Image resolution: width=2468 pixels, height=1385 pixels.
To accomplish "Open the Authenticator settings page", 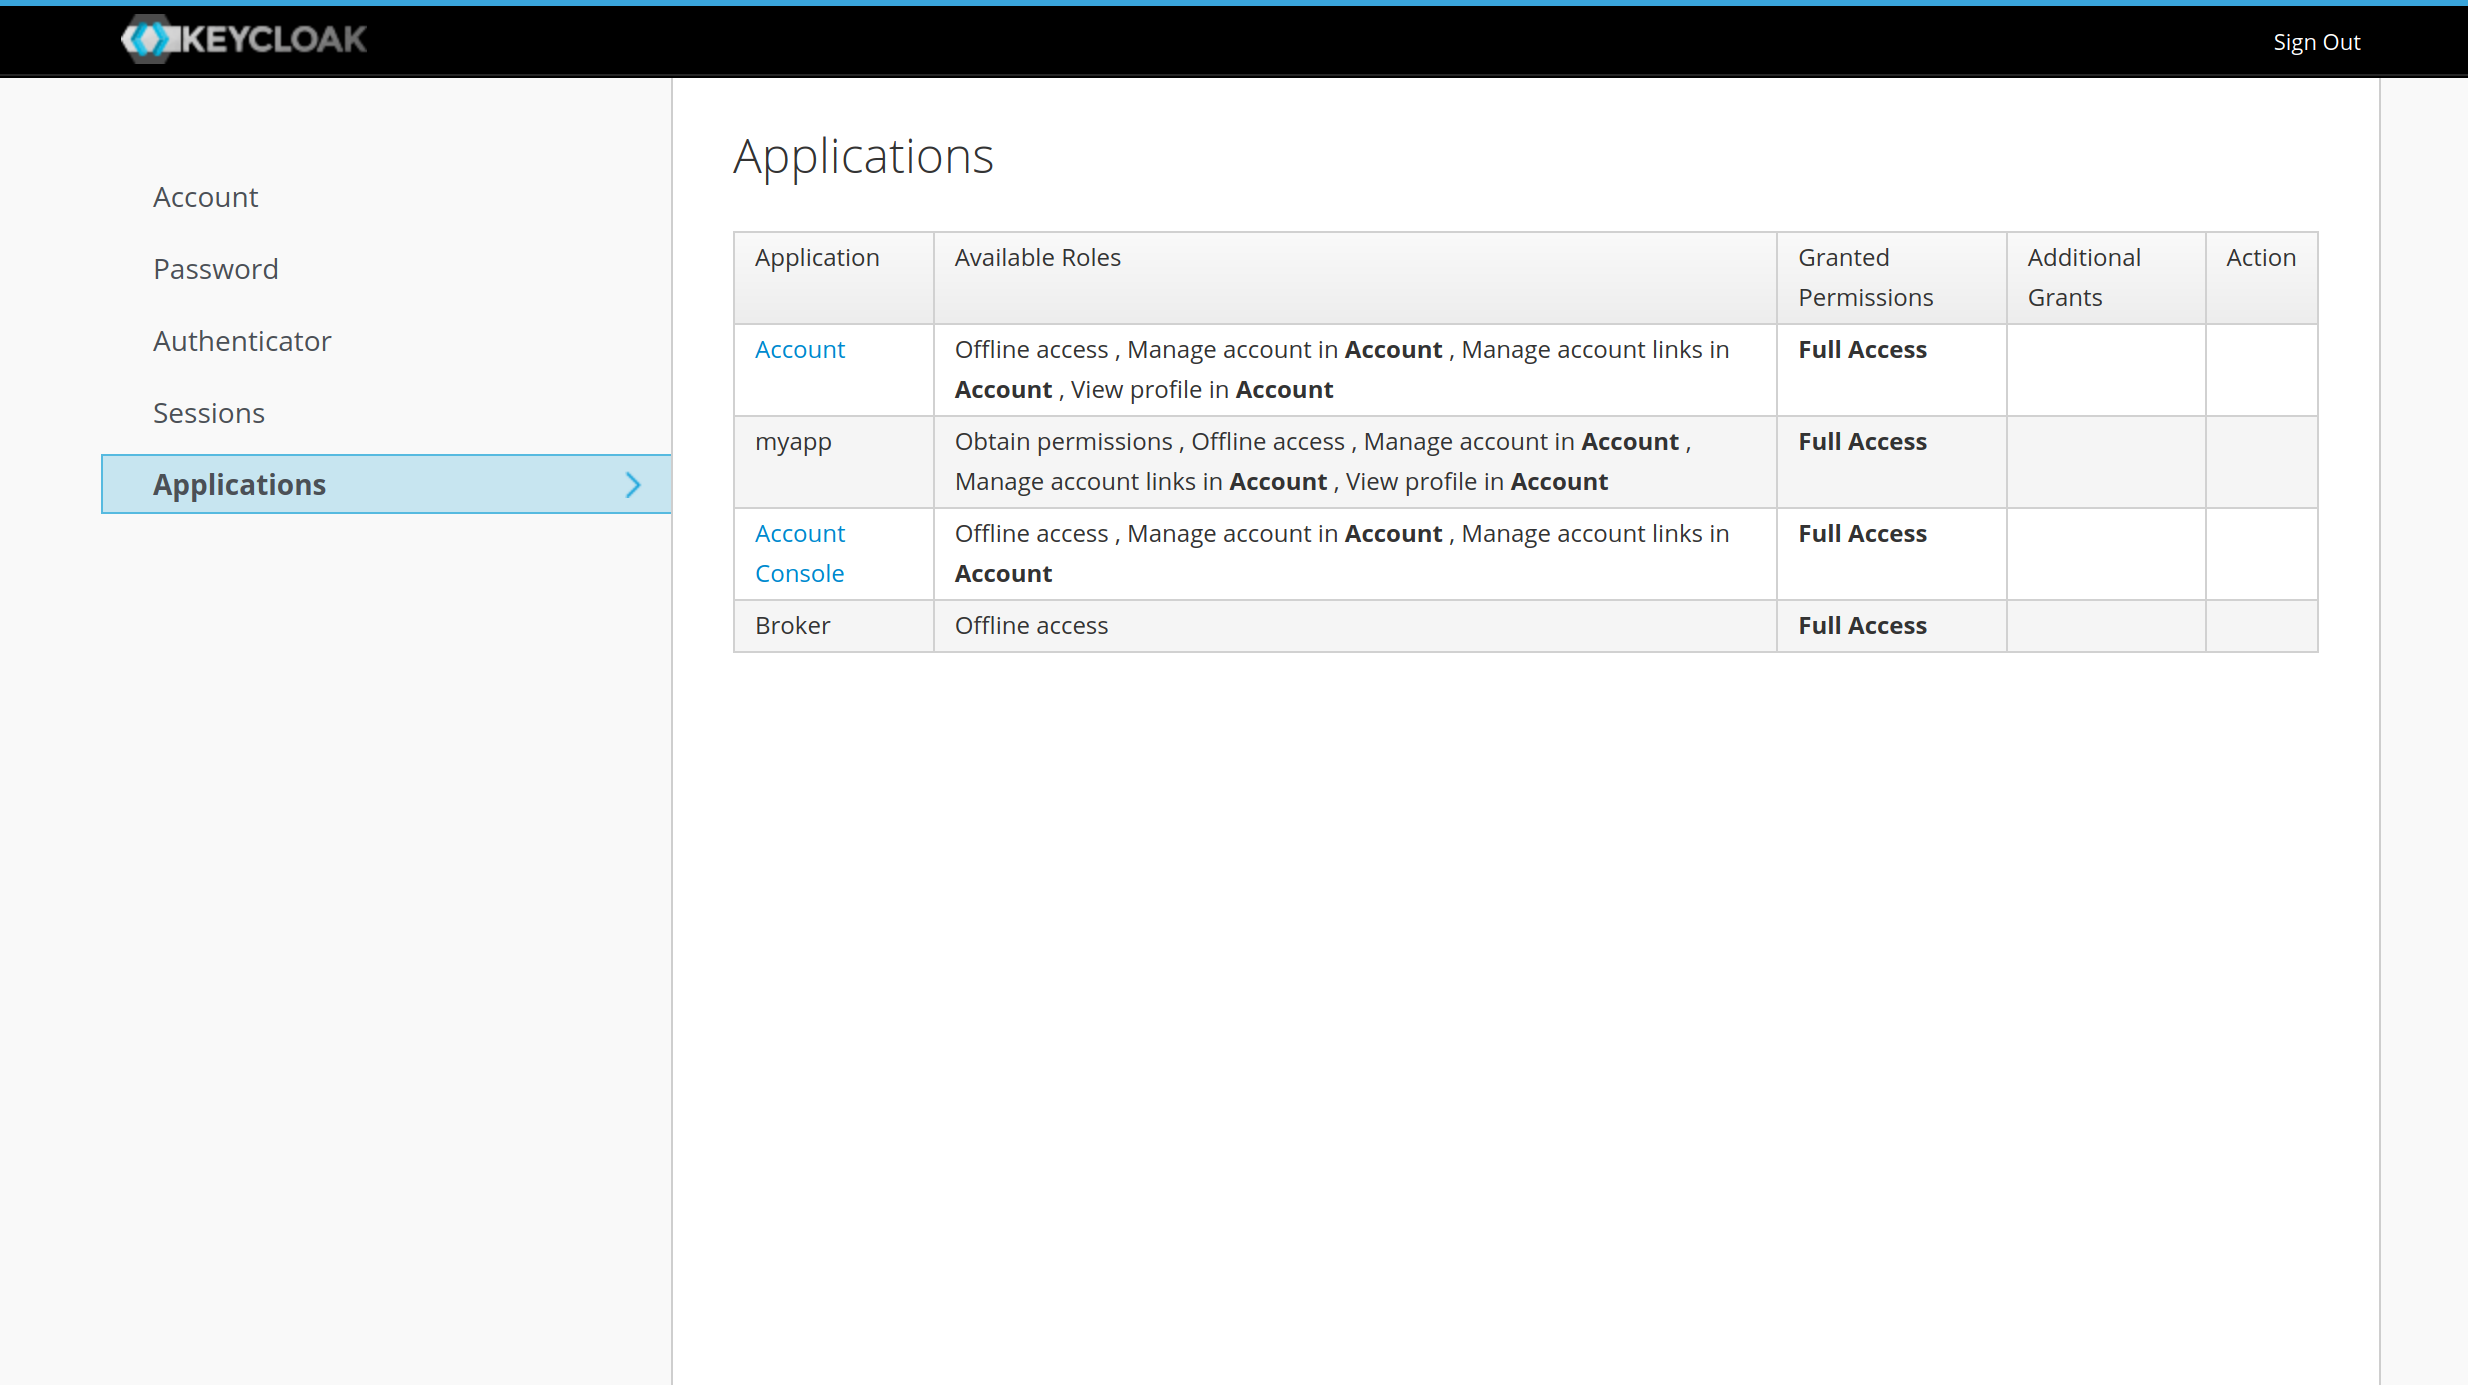I will point(241,341).
